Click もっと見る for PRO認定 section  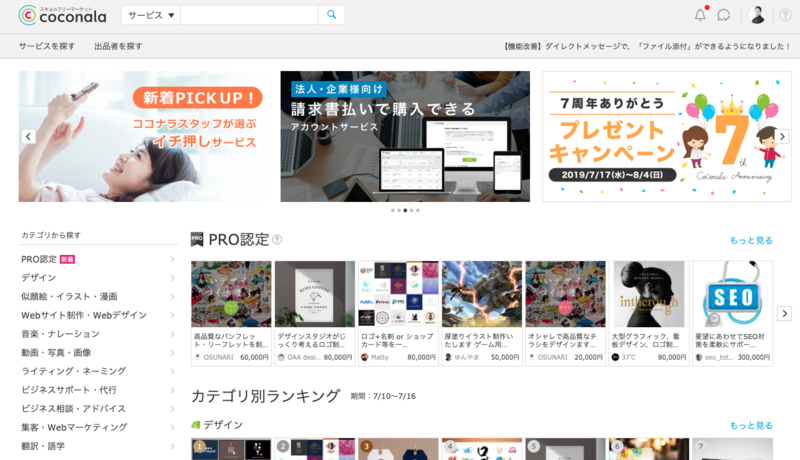[751, 240]
